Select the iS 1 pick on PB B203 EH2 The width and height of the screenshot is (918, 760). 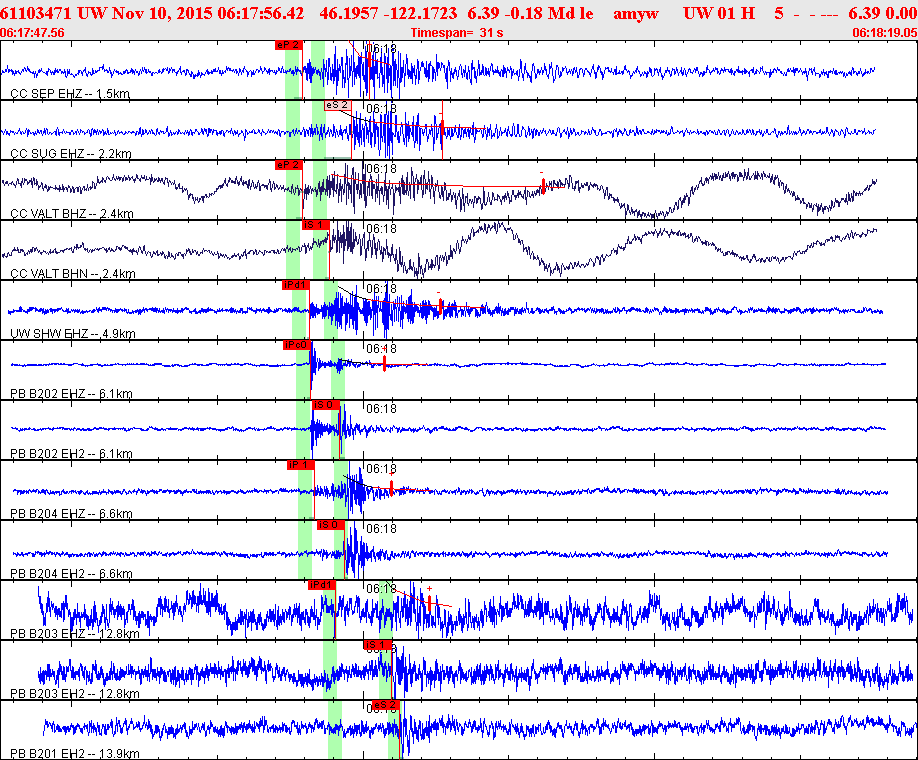pos(377,645)
